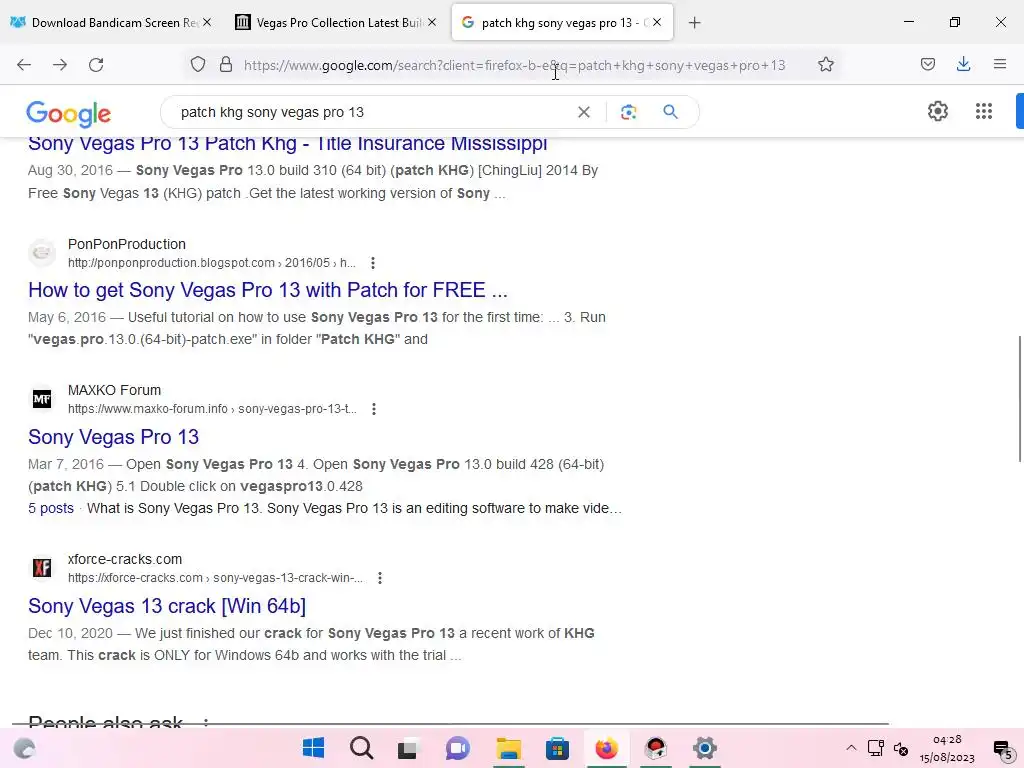Open the Windows Start menu

(x=313, y=748)
